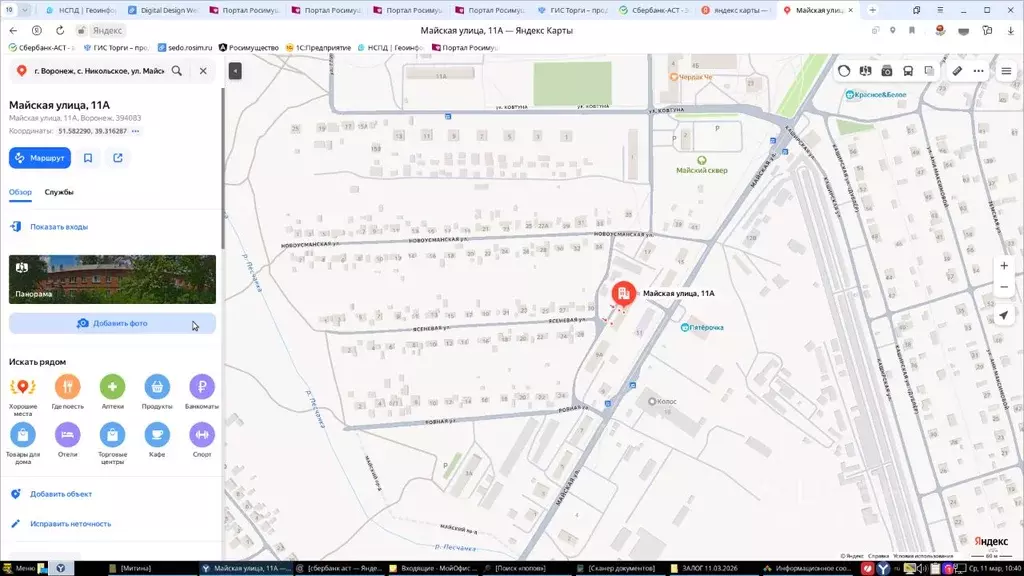The image size is (1024, 576).
Task: Click the my location arrow button
Action: coord(1004,316)
